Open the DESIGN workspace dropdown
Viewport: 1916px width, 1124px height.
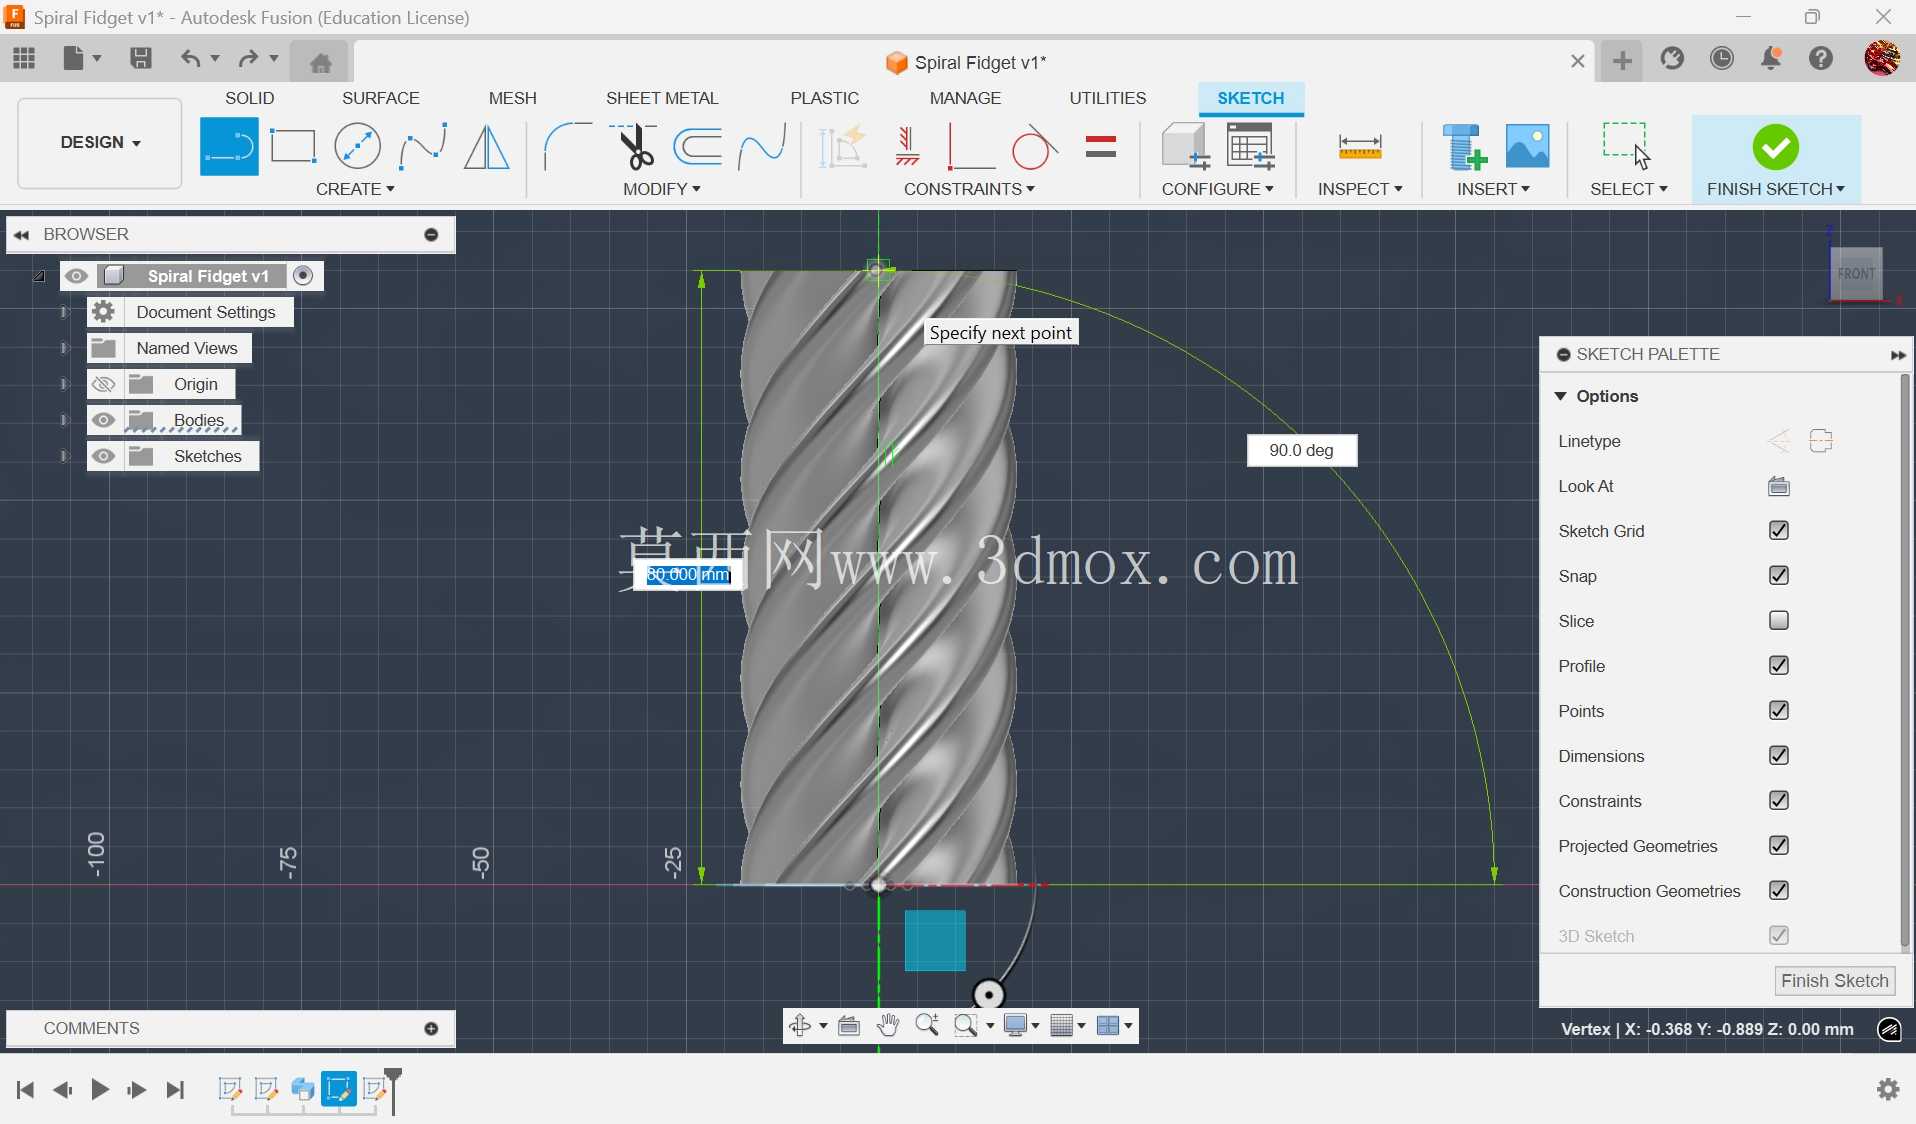[100, 143]
